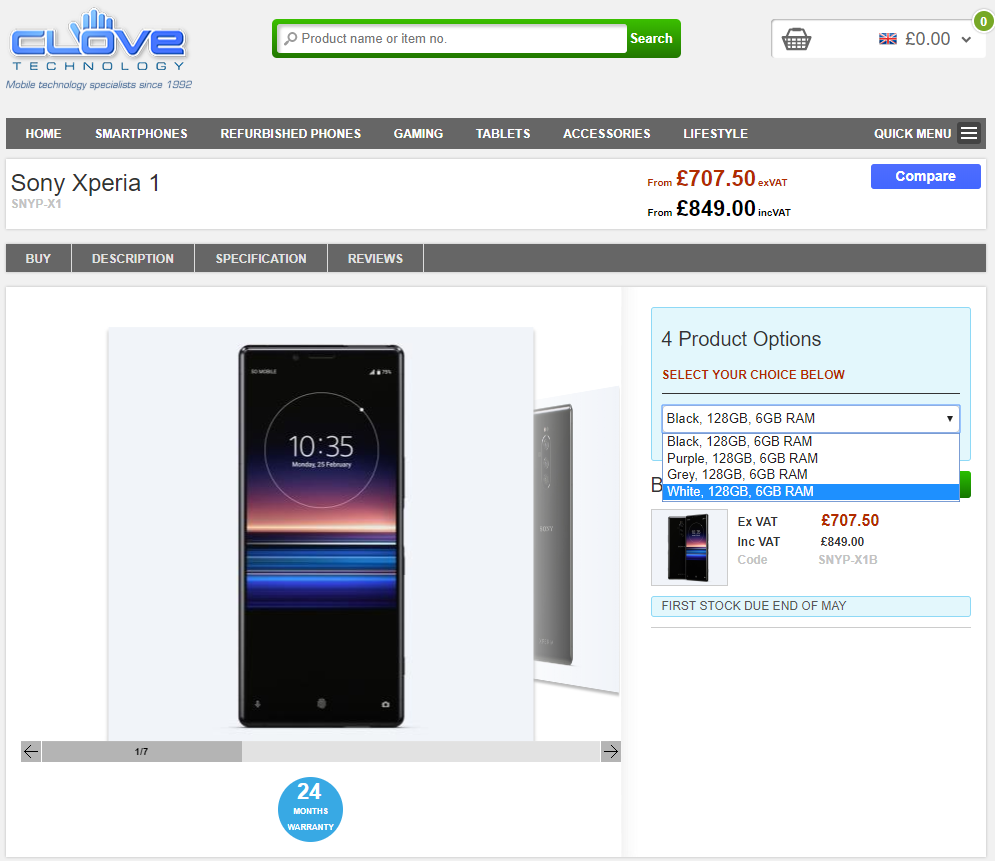This screenshot has height=861, width=995.
Task: Open the LIFESTYLE menu
Action: (x=715, y=133)
